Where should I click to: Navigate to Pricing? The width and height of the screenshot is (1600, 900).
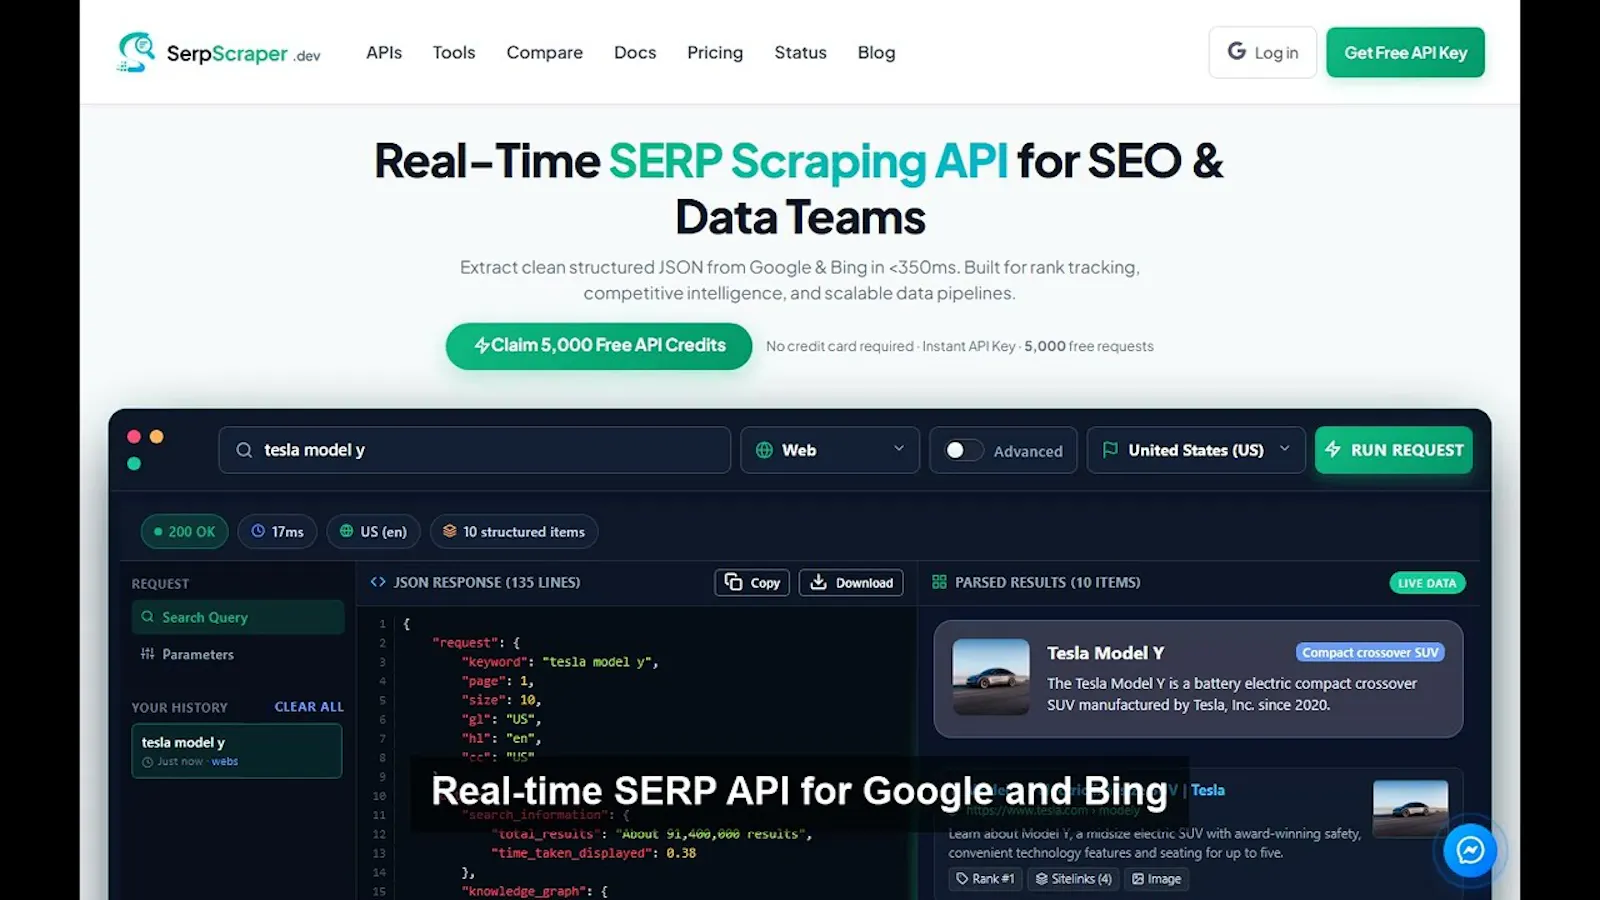(715, 52)
